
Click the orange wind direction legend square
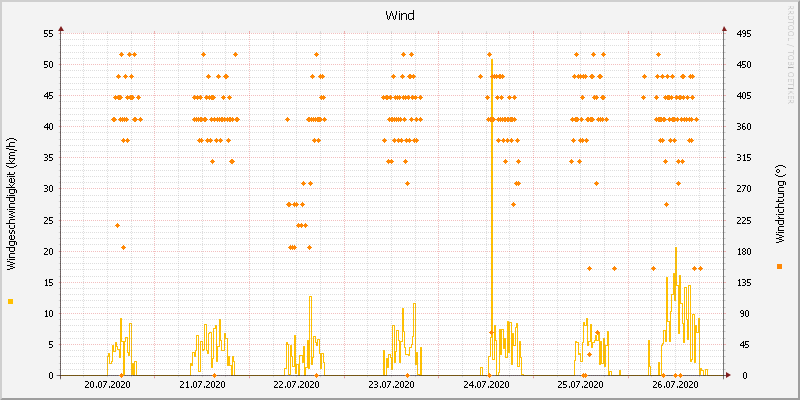click(779, 266)
